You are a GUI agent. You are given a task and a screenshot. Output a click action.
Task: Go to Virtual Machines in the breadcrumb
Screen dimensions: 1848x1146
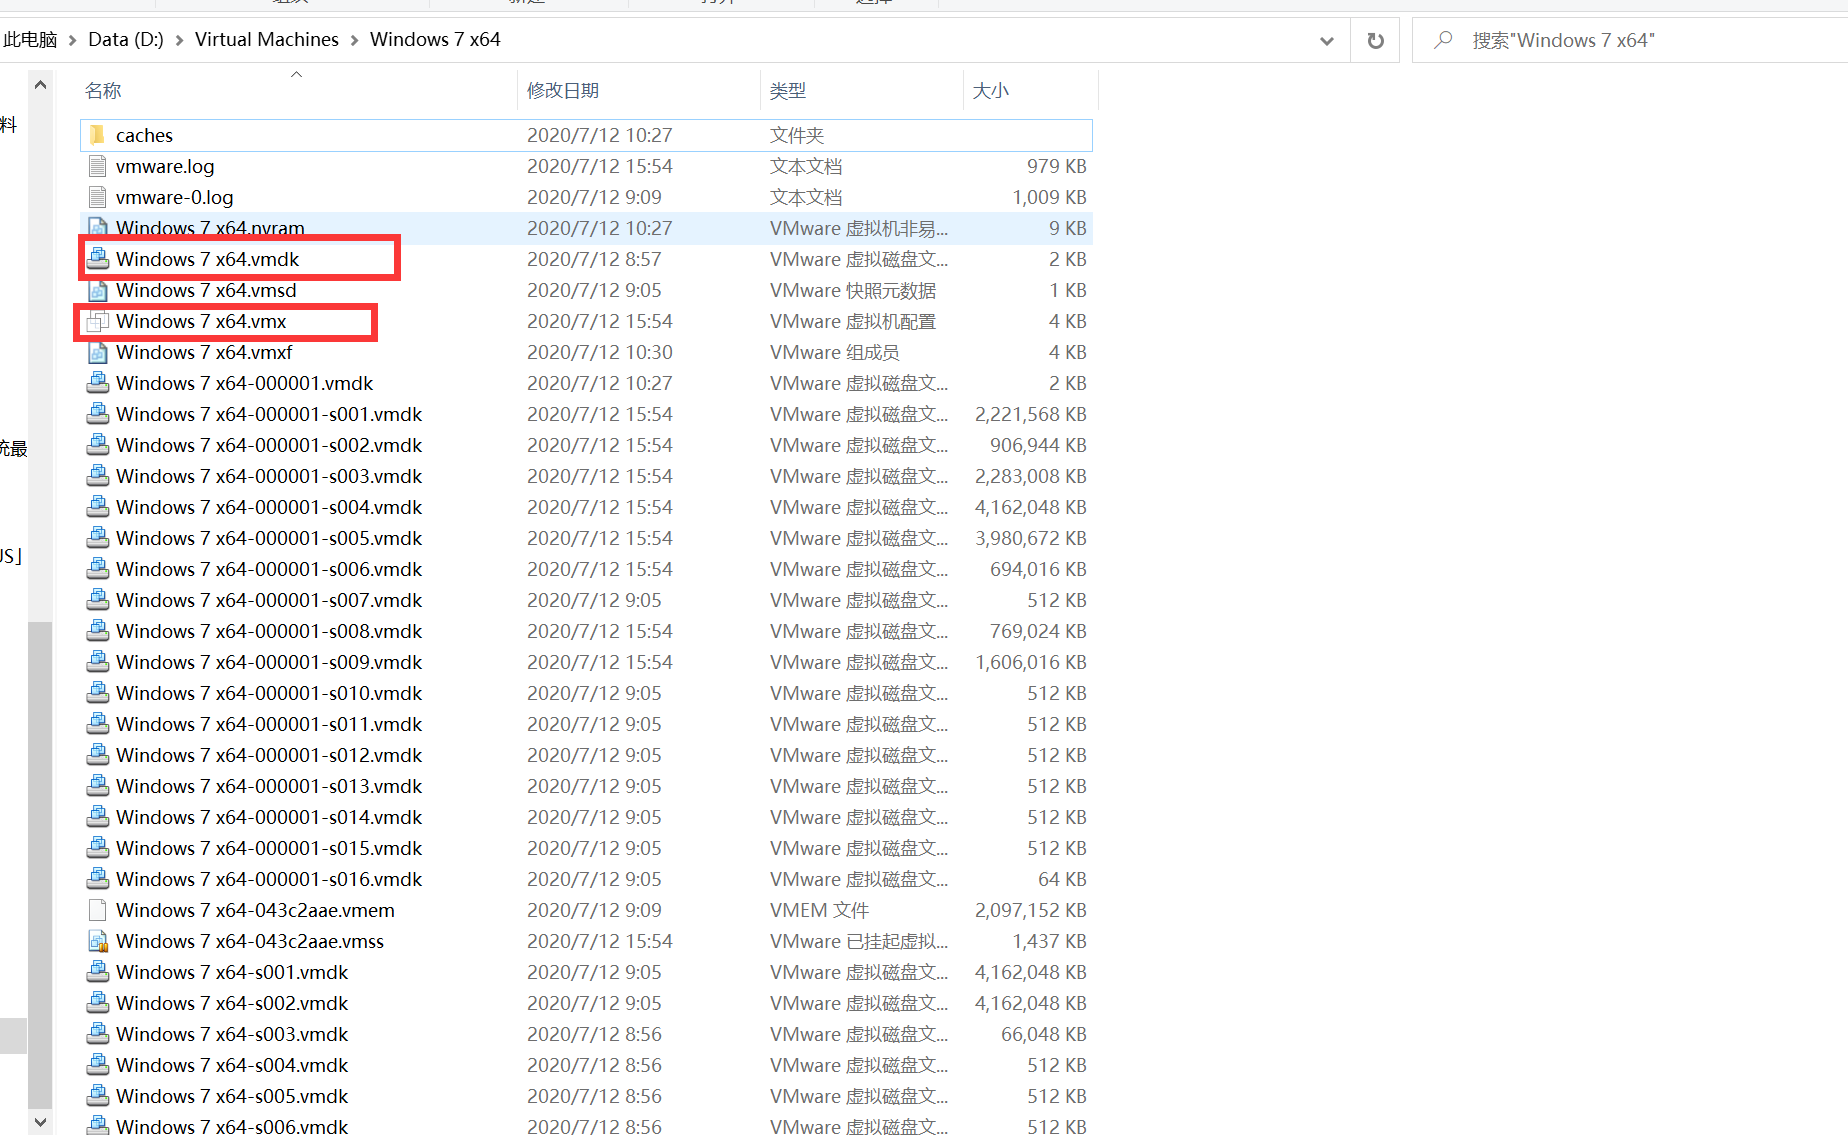pyautogui.click(x=267, y=40)
